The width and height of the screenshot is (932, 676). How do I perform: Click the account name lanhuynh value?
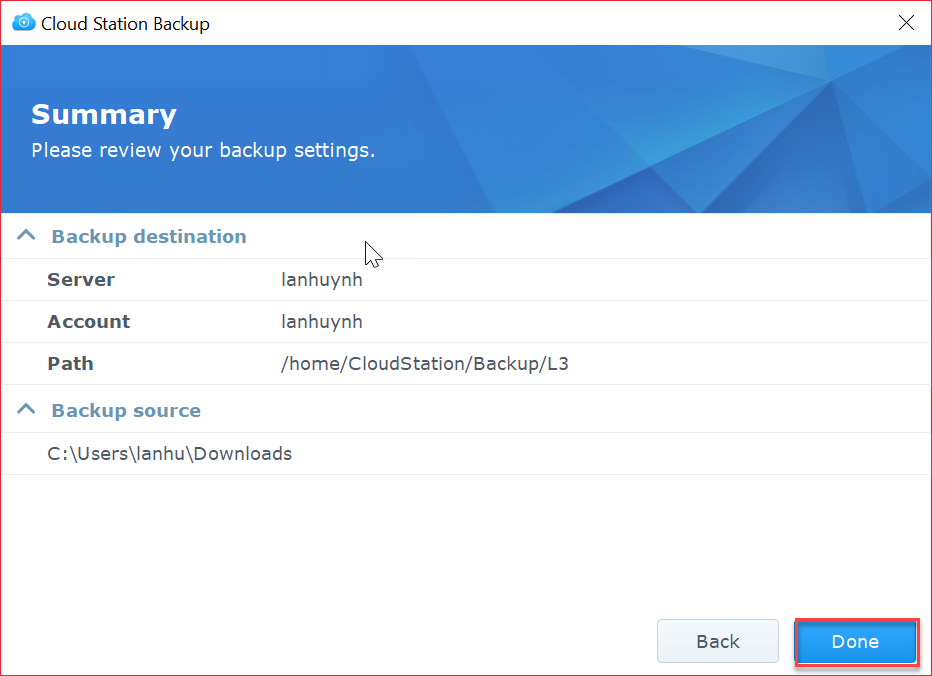pyautogui.click(x=321, y=321)
